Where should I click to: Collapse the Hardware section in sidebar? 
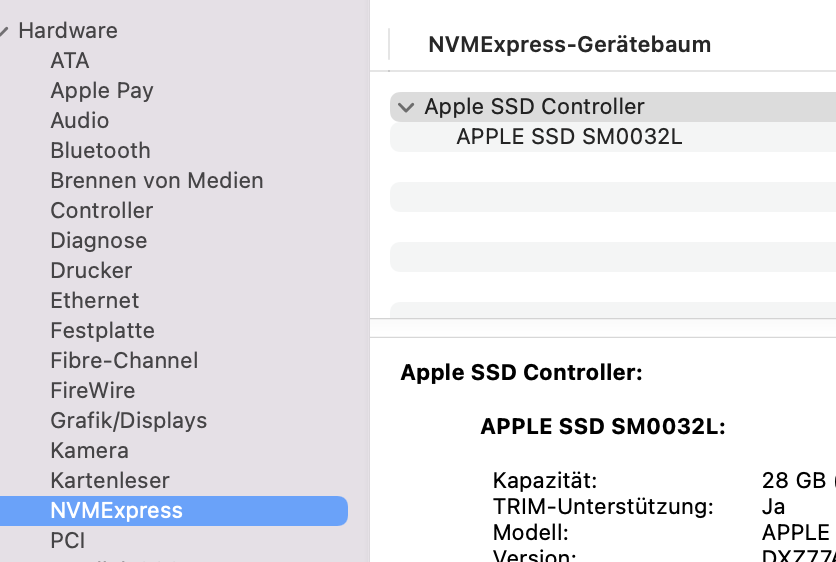click(x=5, y=31)
